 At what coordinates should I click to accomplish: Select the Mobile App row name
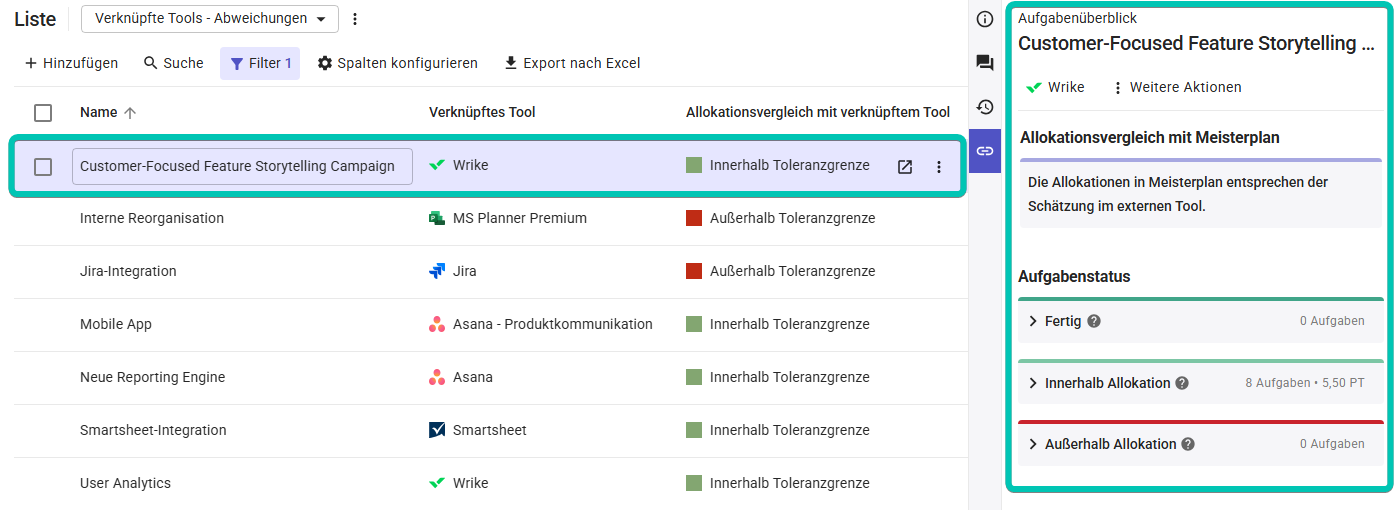pyautogui.click(x=116, y=324)
